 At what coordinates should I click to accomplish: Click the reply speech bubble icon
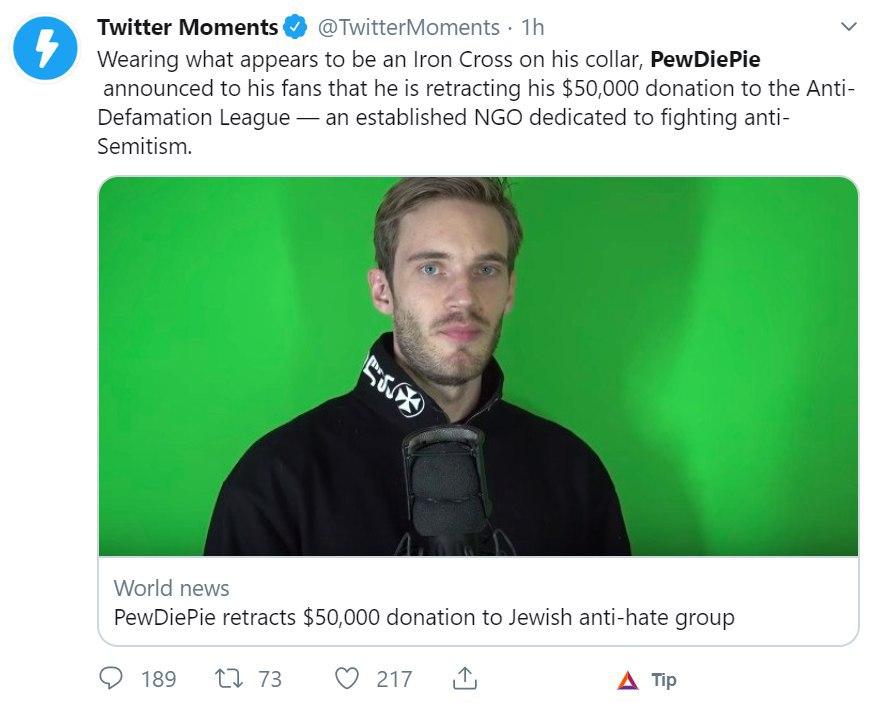112,679
